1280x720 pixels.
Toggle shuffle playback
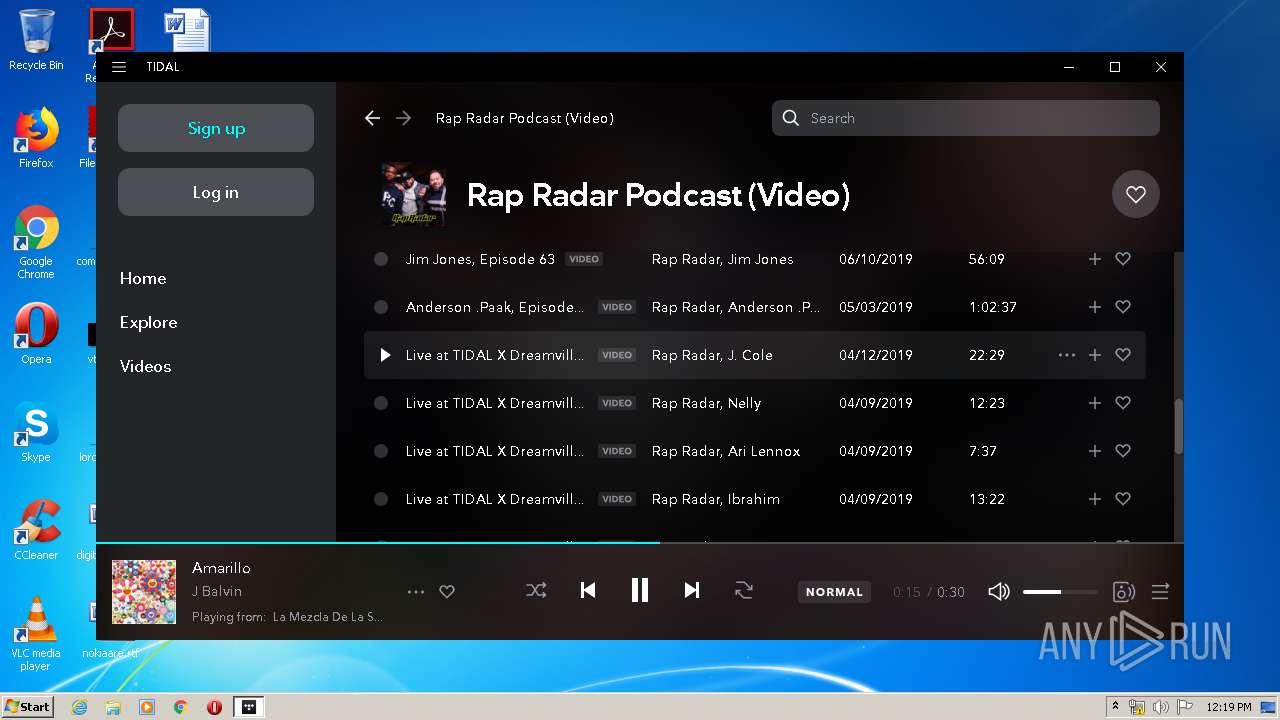pyautogui.click(x=536, y=591)
